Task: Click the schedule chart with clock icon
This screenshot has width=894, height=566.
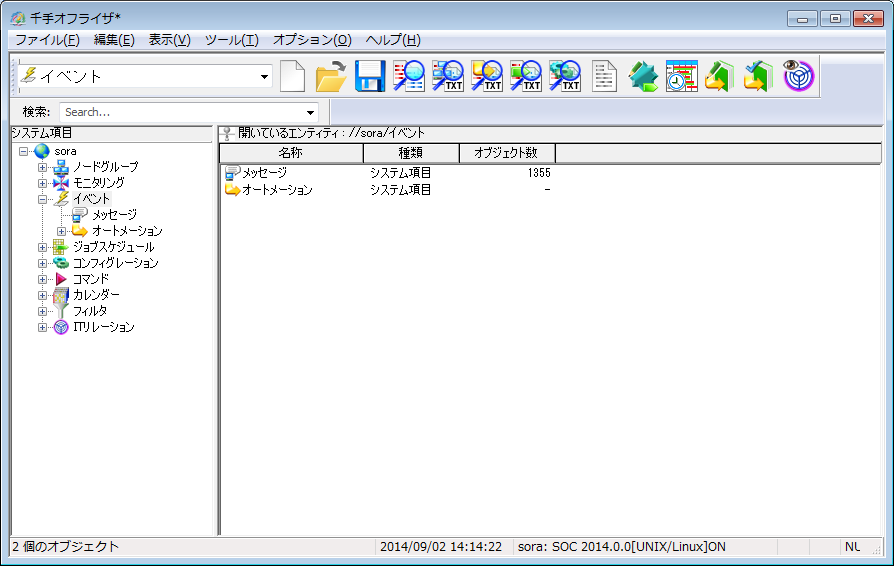Action: 682,76
